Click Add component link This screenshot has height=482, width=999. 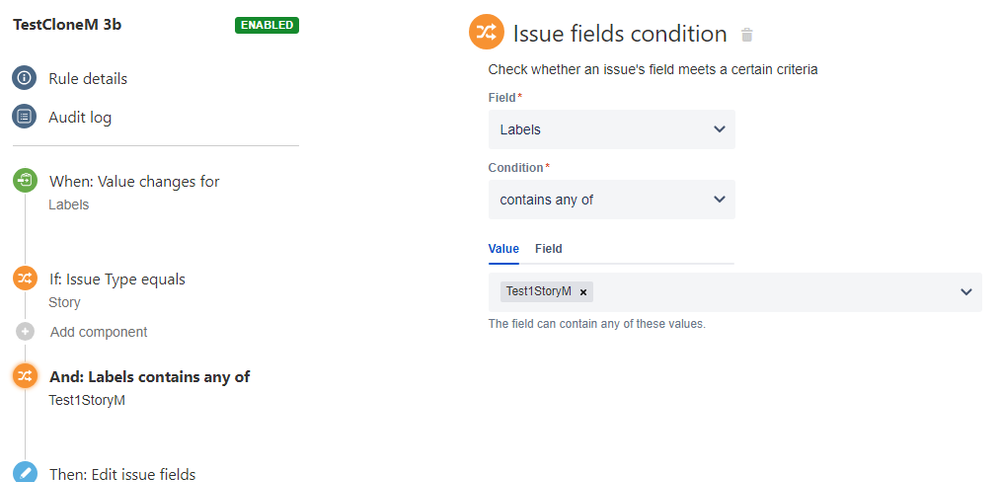[98, 332]
